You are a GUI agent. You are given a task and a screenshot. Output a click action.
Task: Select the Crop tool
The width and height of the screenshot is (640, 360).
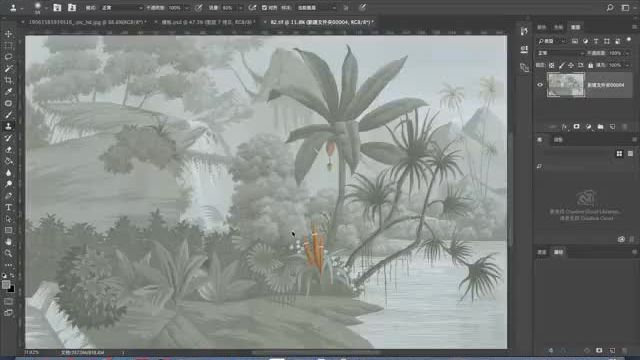(8, 80)
